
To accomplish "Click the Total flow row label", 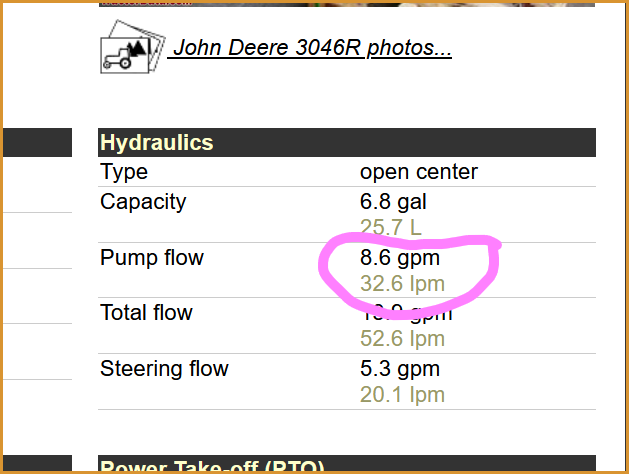I will [146, 312].
